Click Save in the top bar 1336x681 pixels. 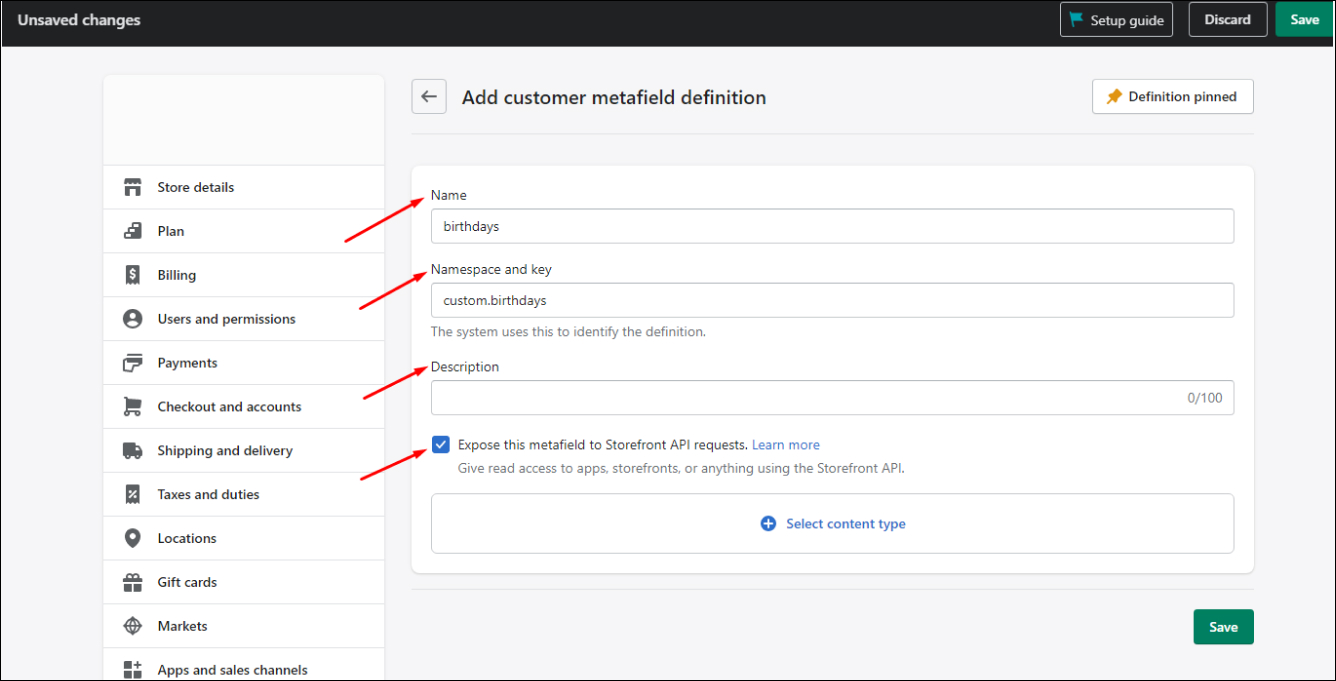[1305, 20]
